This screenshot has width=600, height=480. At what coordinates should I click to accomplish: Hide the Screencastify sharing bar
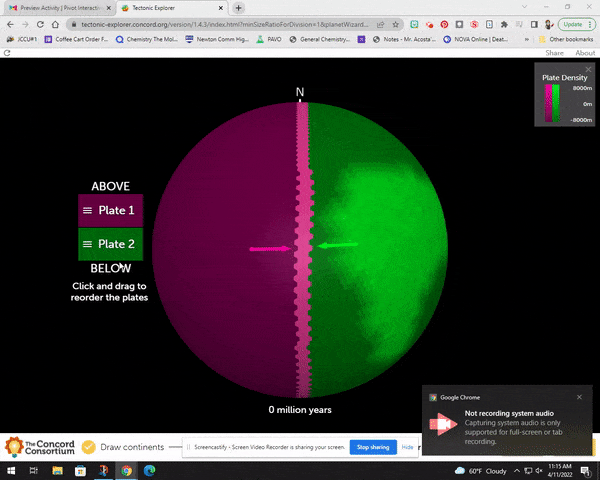pos(407,447)
